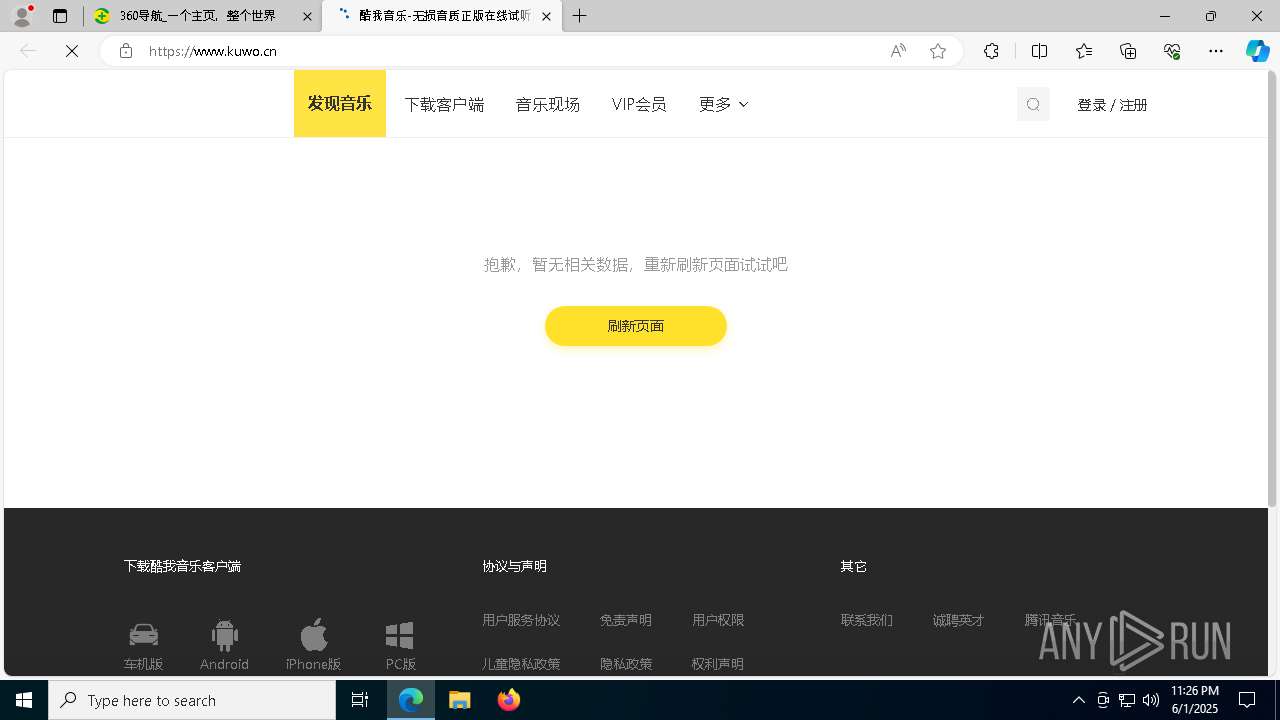
Task: Click 登录 / 注册 link
Action: [x=1112, y=105]
